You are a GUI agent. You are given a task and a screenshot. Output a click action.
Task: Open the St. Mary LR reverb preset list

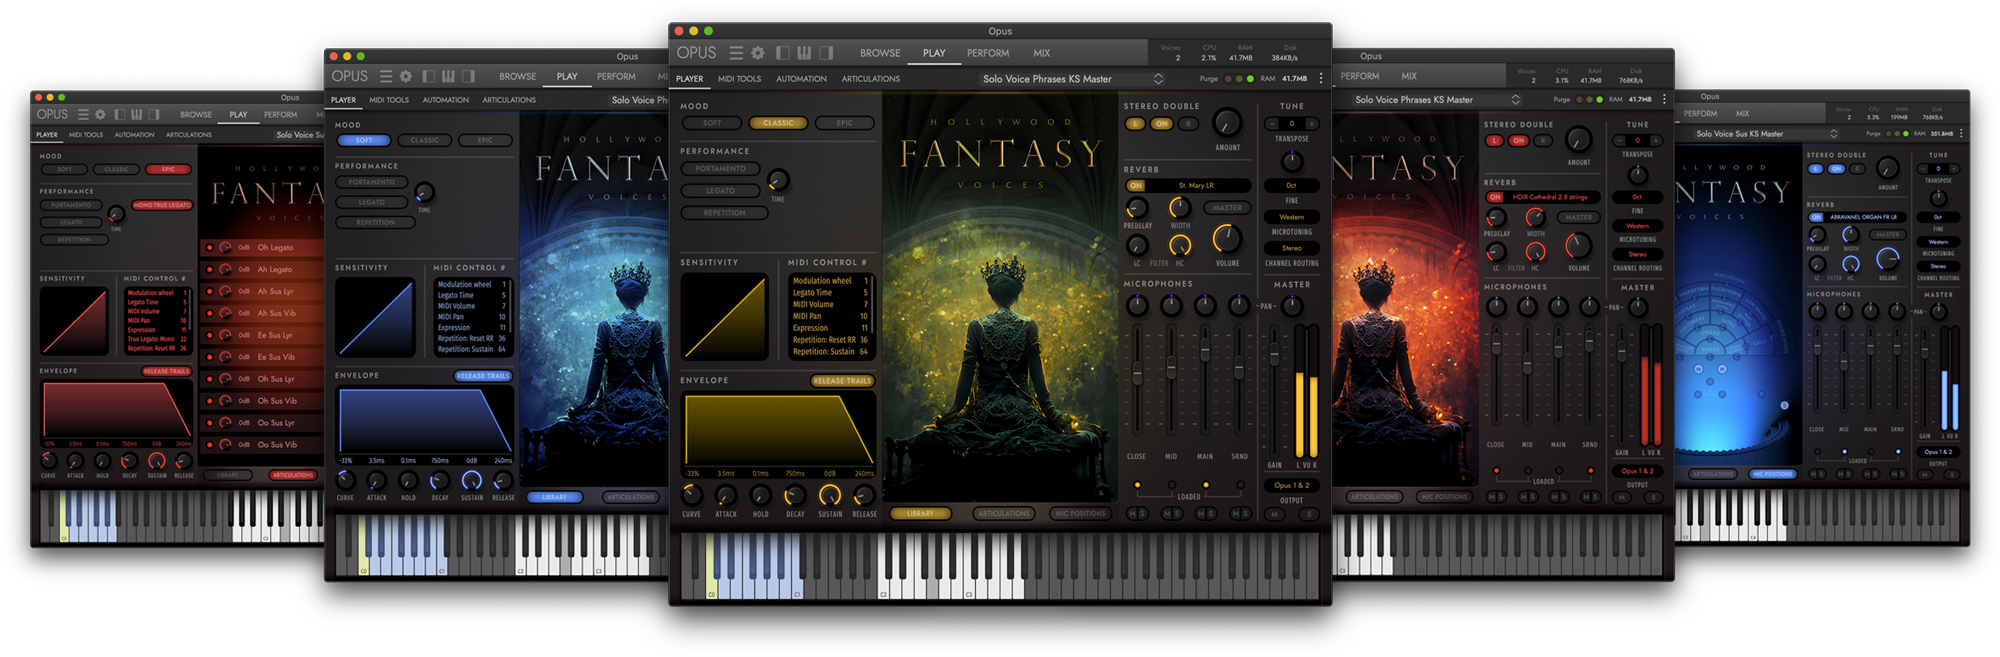(x=1196, y=186)
